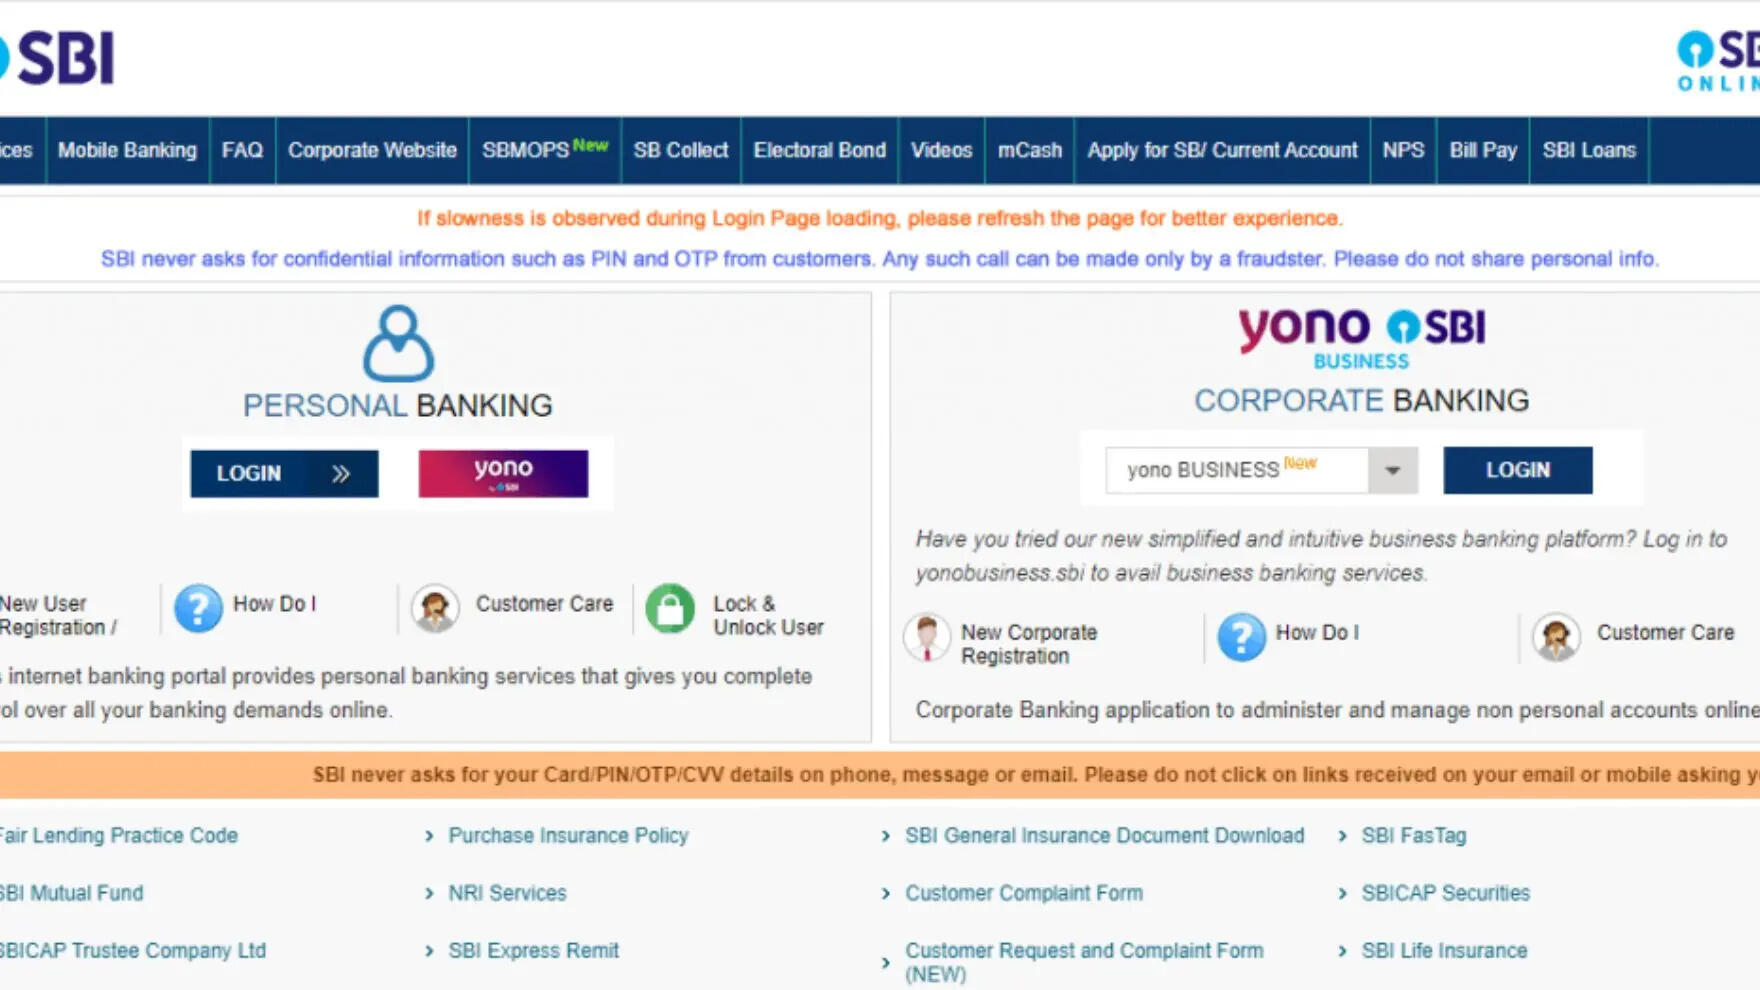Viewport: 1760px width, 990px height.
Task: Expand the SBI Express Remit chevron link
Action: click(430, 951)
